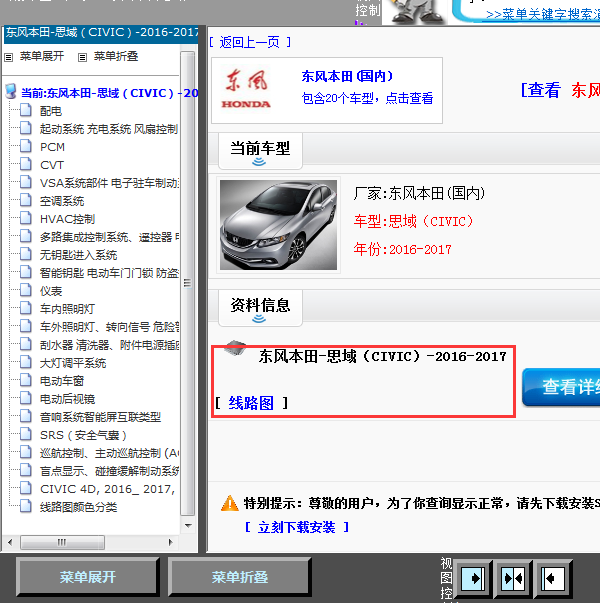Click view control center-split panel icon
The height and width of the screenshot is (603, 600).
513,579
